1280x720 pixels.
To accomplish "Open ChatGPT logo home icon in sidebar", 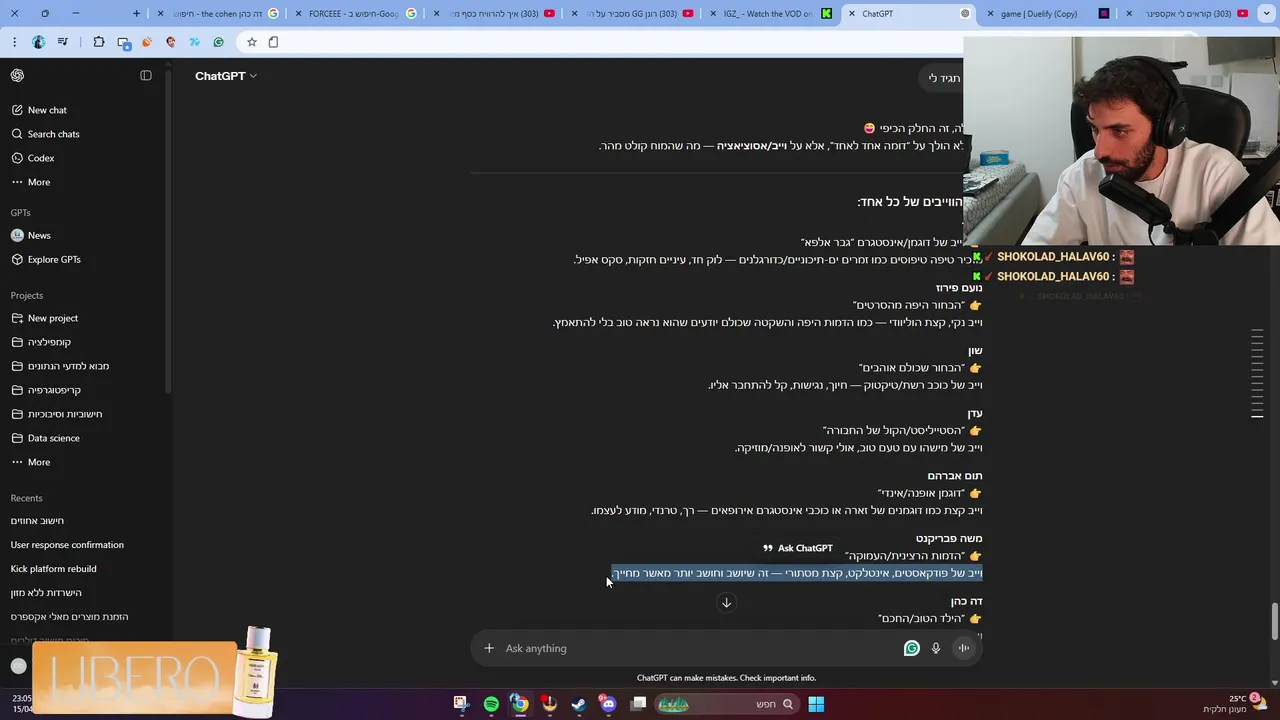I will pos(17,76).
